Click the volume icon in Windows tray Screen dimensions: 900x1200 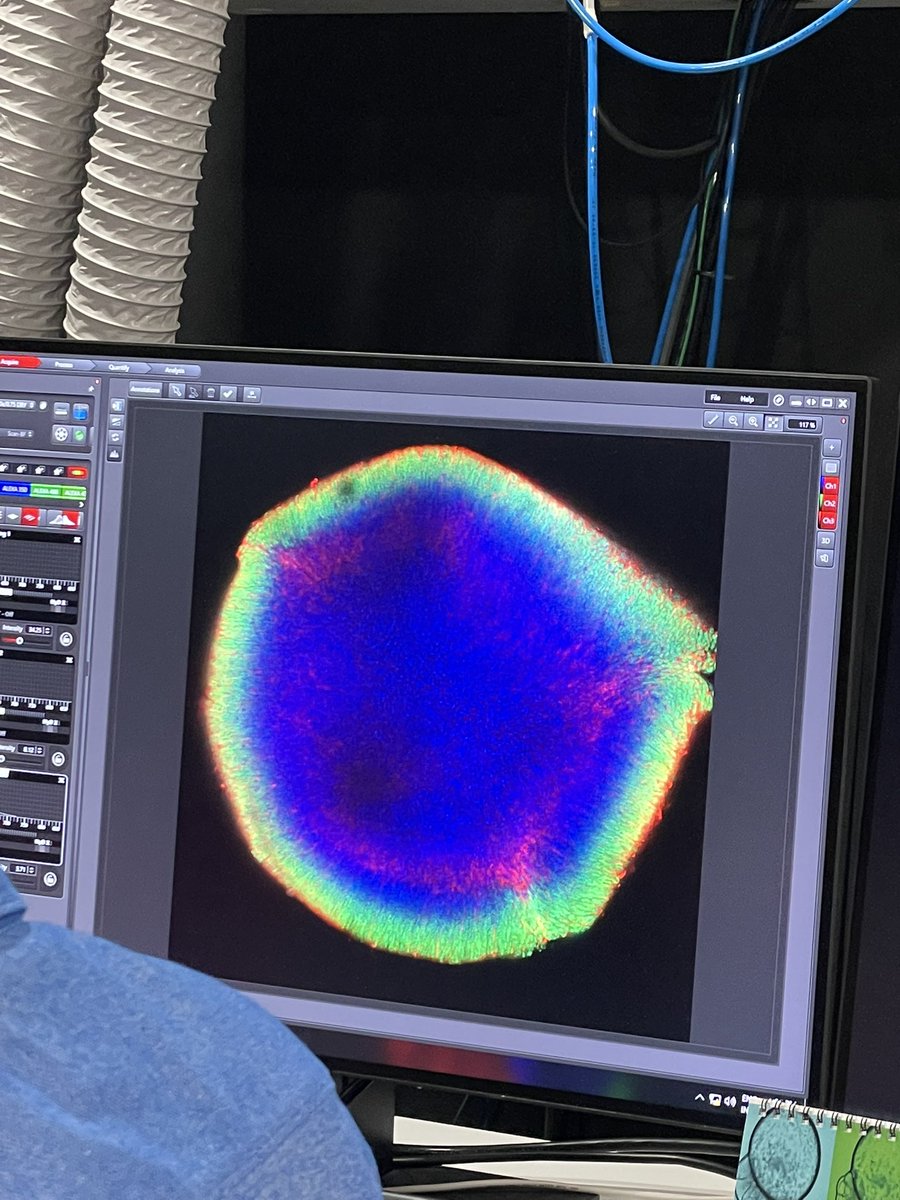[730, 1101]
